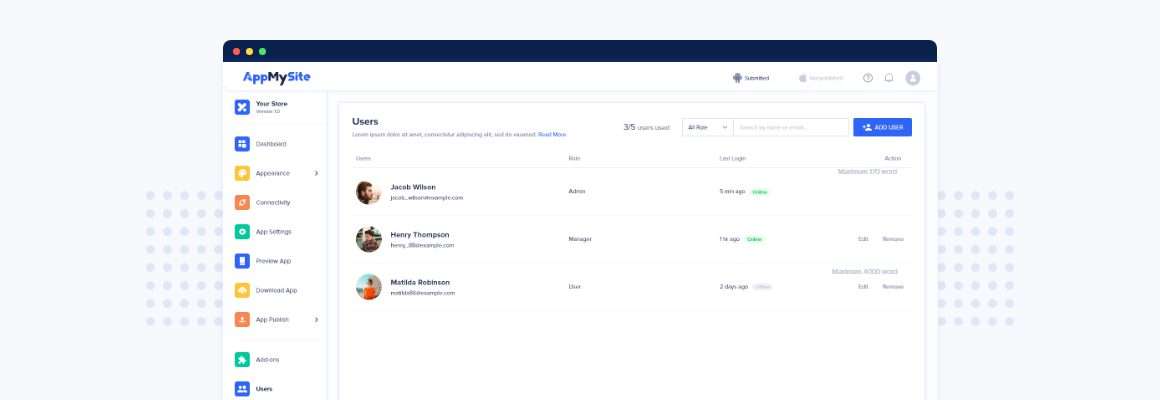Select the Matilda Robinson name
Image resolution: width=1160 pixels, height=400 pixels.
point(419,282)
